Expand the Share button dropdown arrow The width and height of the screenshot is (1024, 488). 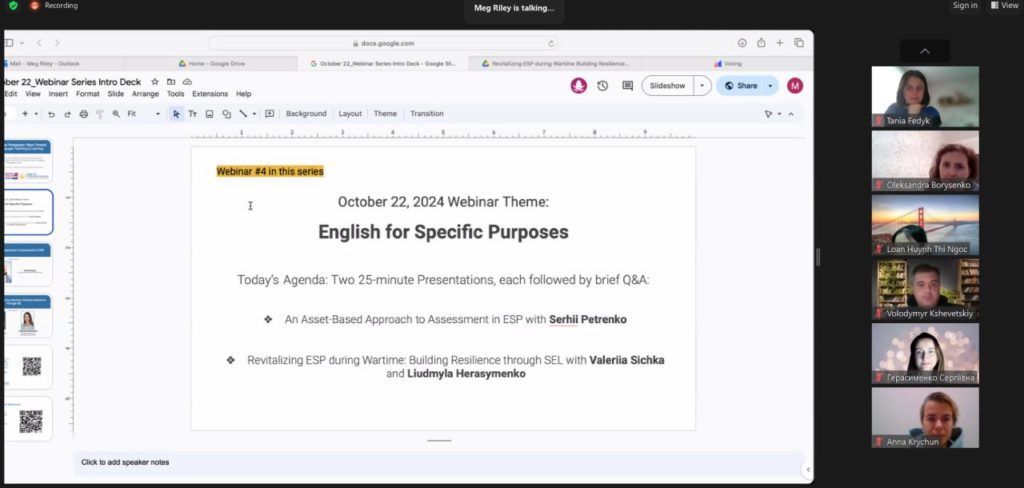[770, 86]
